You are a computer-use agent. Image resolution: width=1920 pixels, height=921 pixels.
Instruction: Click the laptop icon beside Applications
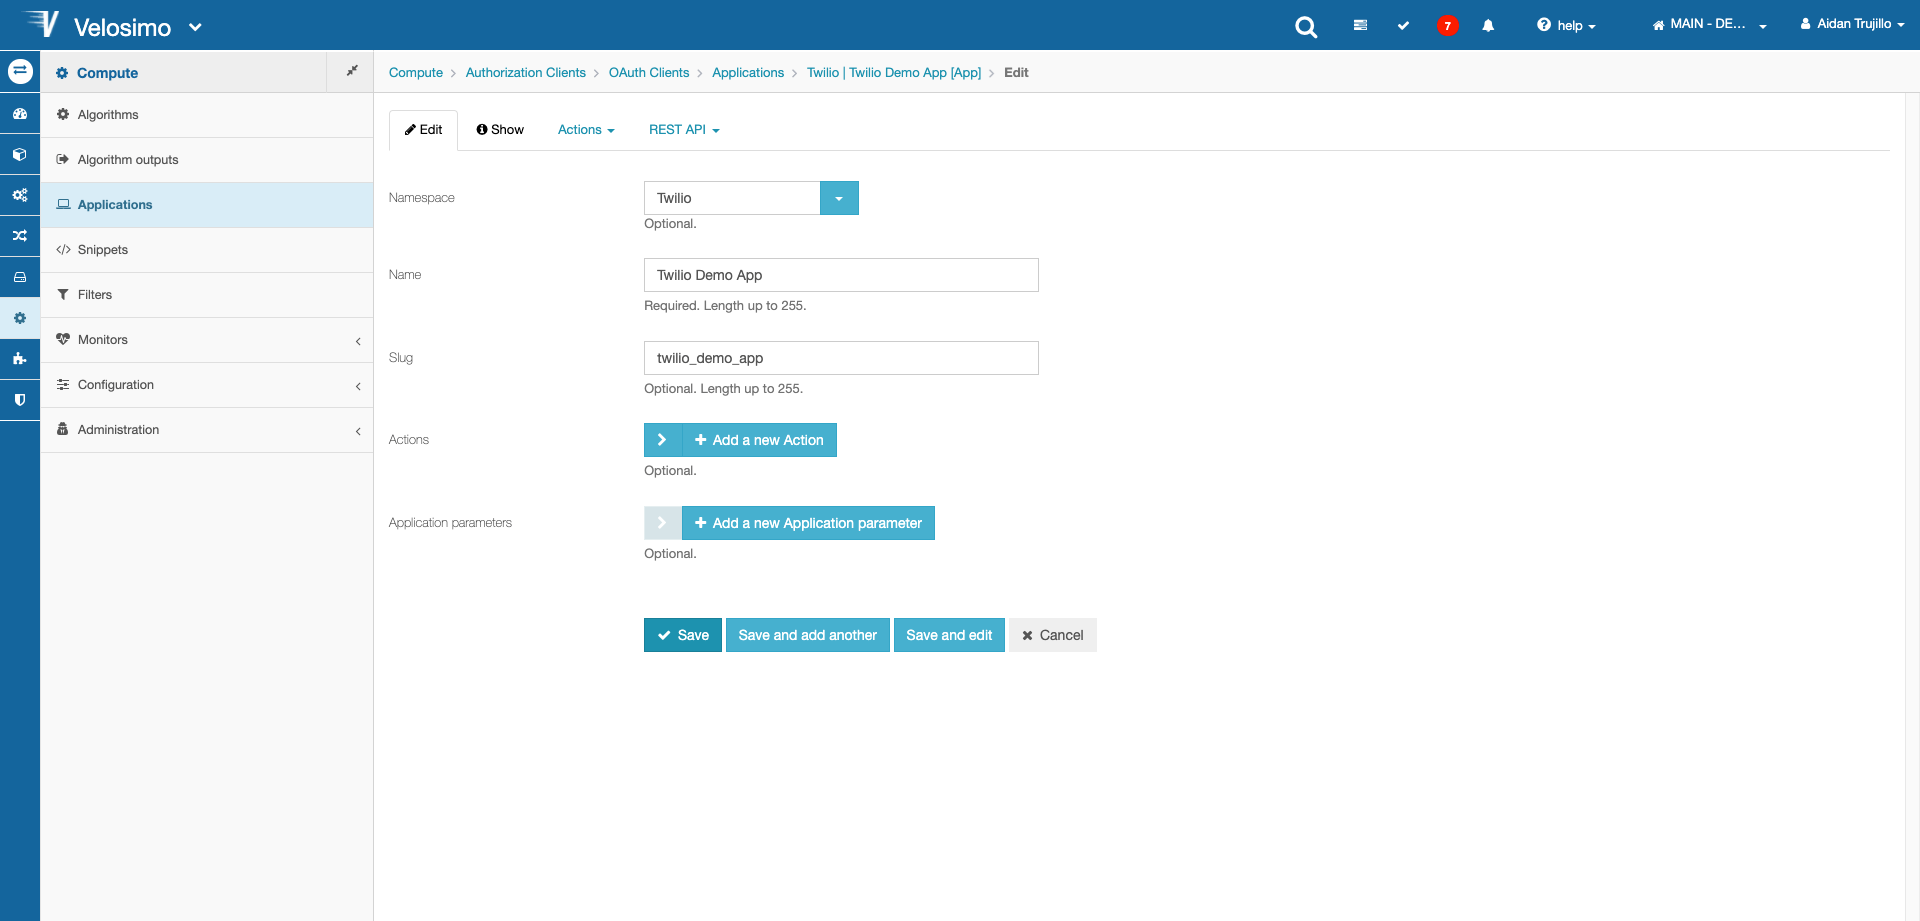point(63,204)
